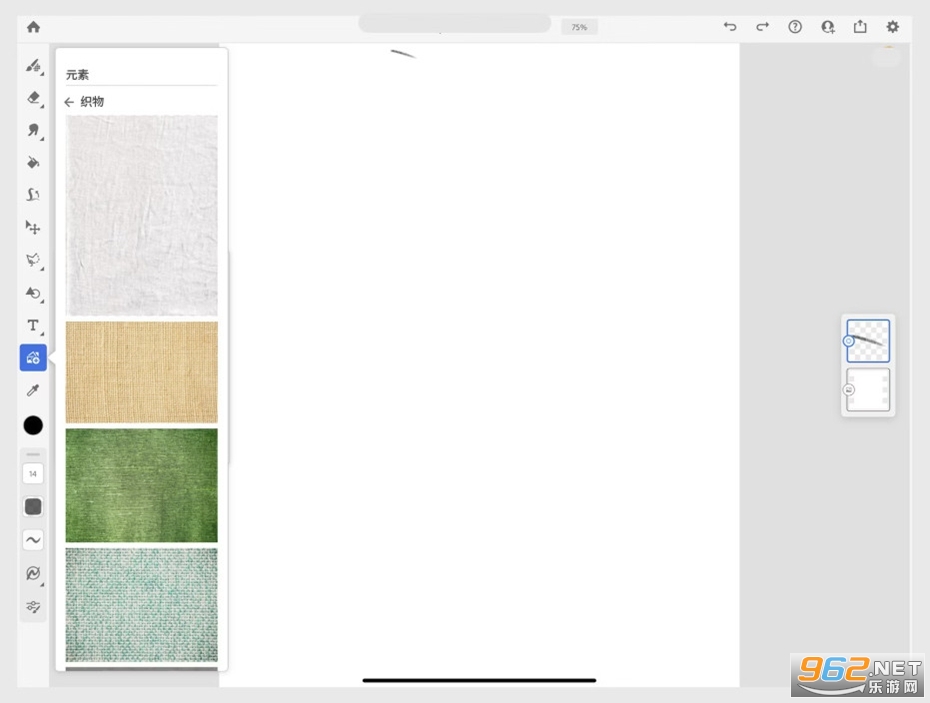
Task: Select the Smudge tool
Action: pos(33,130)
